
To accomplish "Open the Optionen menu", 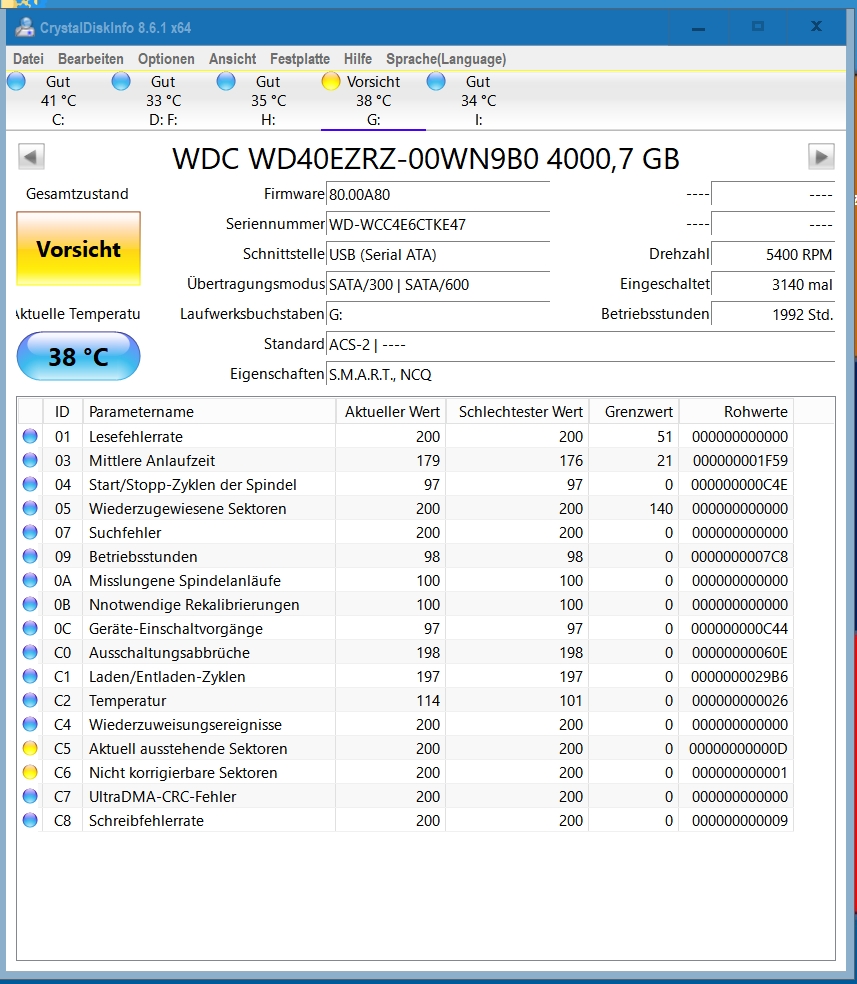I will click(166, 59).
